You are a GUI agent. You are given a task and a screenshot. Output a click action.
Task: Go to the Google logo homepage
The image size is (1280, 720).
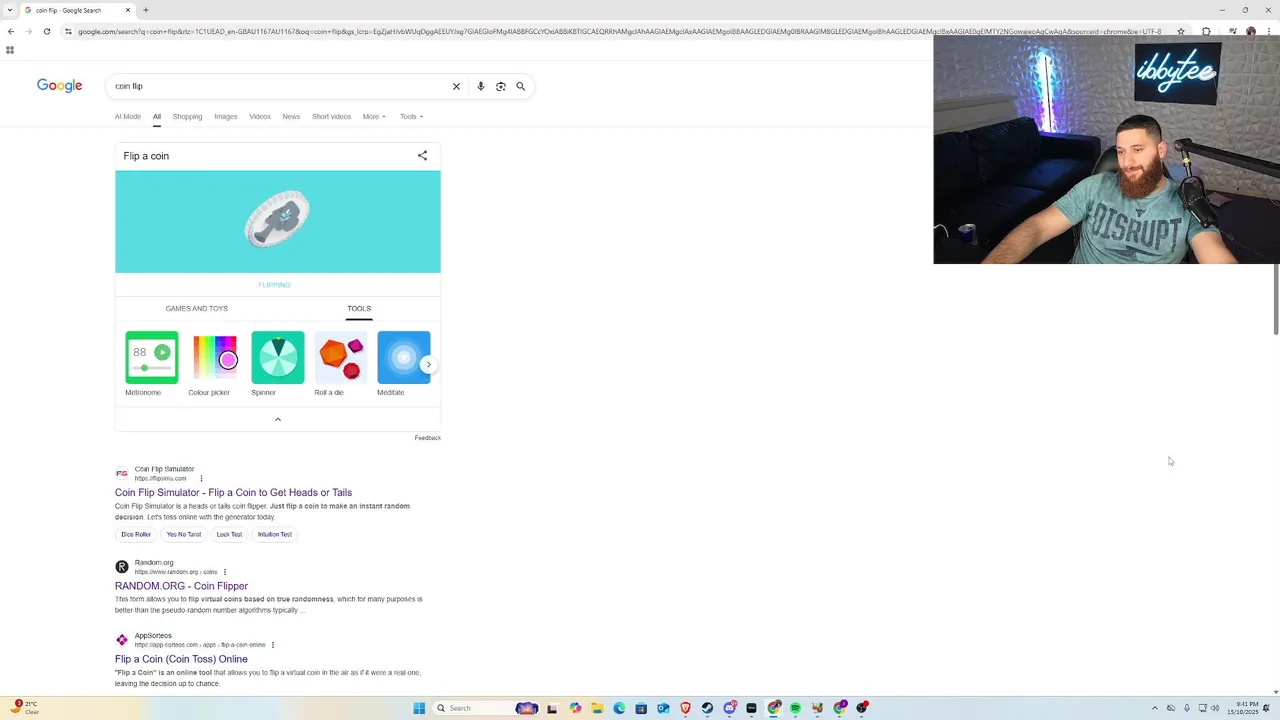[x=59, y=86]
